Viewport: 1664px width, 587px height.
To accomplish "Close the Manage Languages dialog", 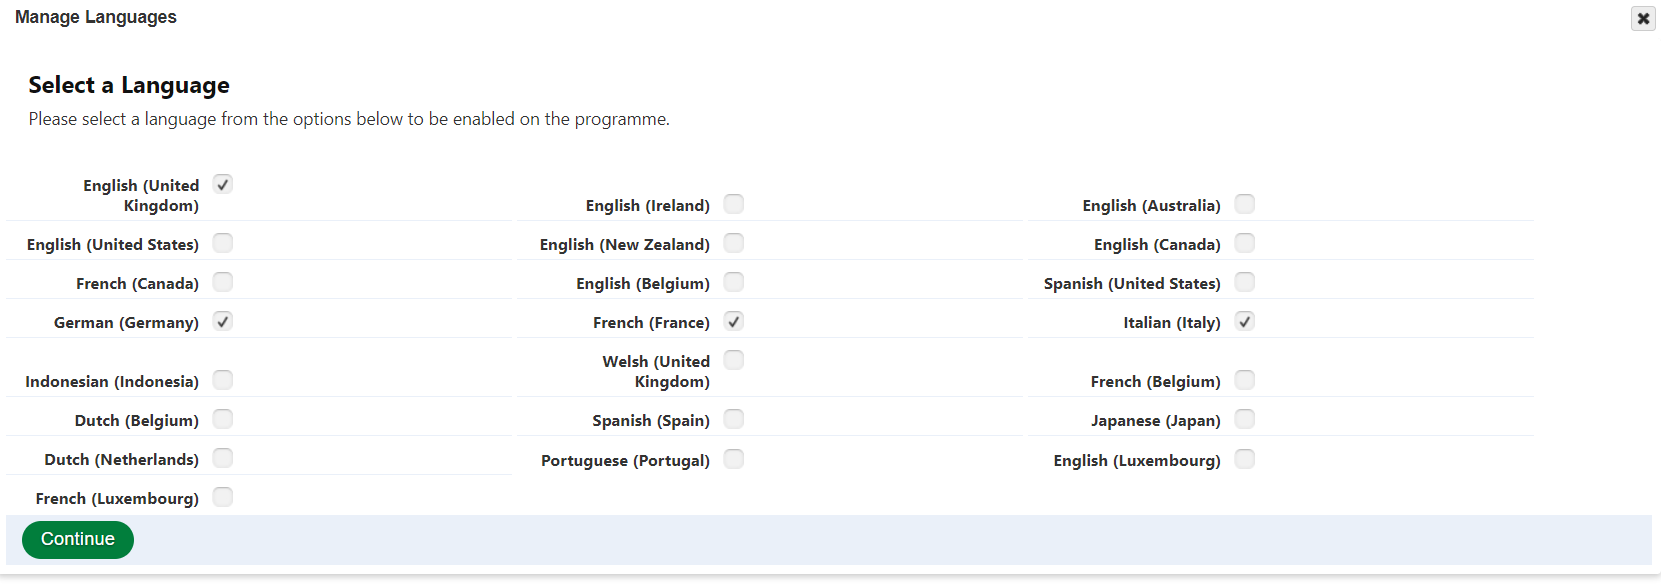I will [x=1643, y=18].
